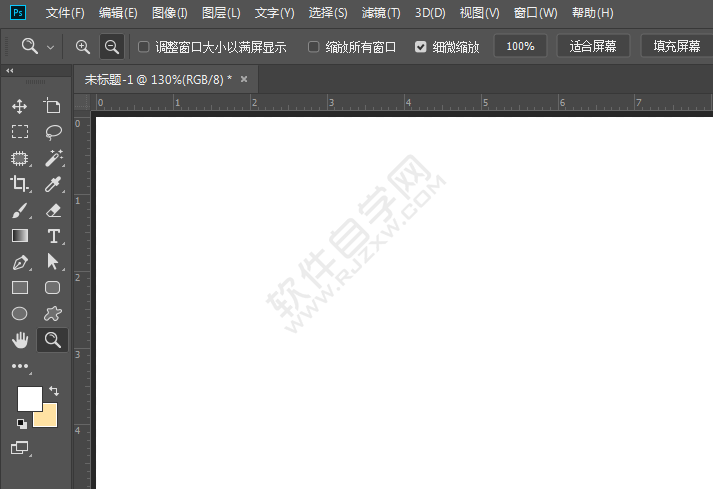Image resolution: width=713 pixels, height=489 pixels.
Task: Swap foreground and background colors
Action: 54,391
